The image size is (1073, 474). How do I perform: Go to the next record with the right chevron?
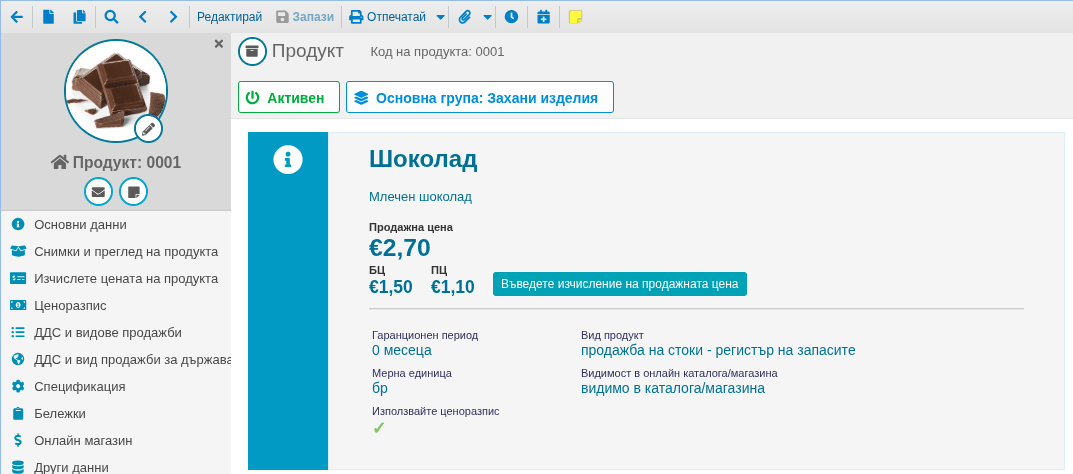pos(173,17)
